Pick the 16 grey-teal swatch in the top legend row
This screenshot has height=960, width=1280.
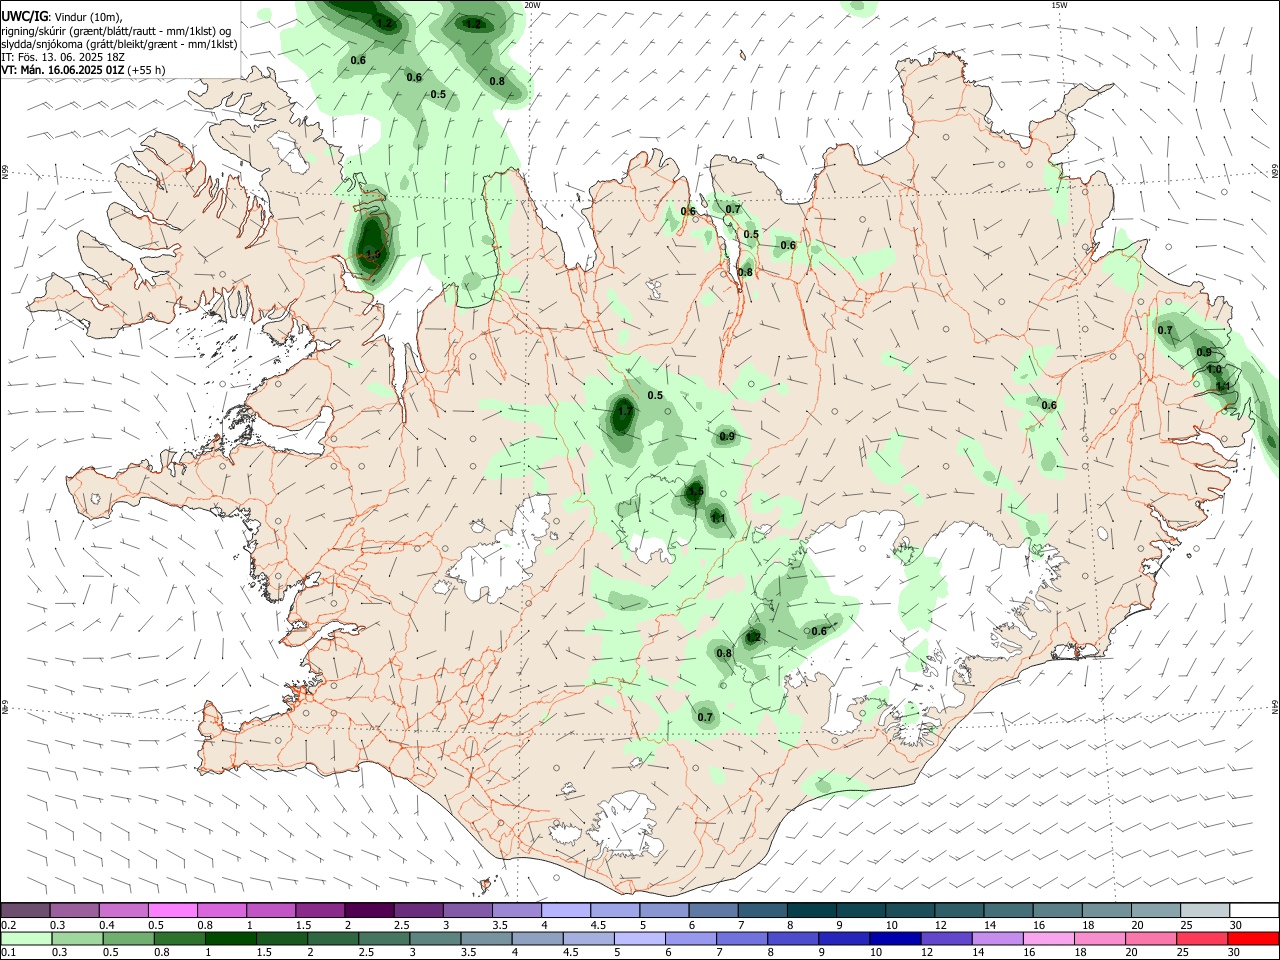pyautogui.click(x=1056, y=911)
